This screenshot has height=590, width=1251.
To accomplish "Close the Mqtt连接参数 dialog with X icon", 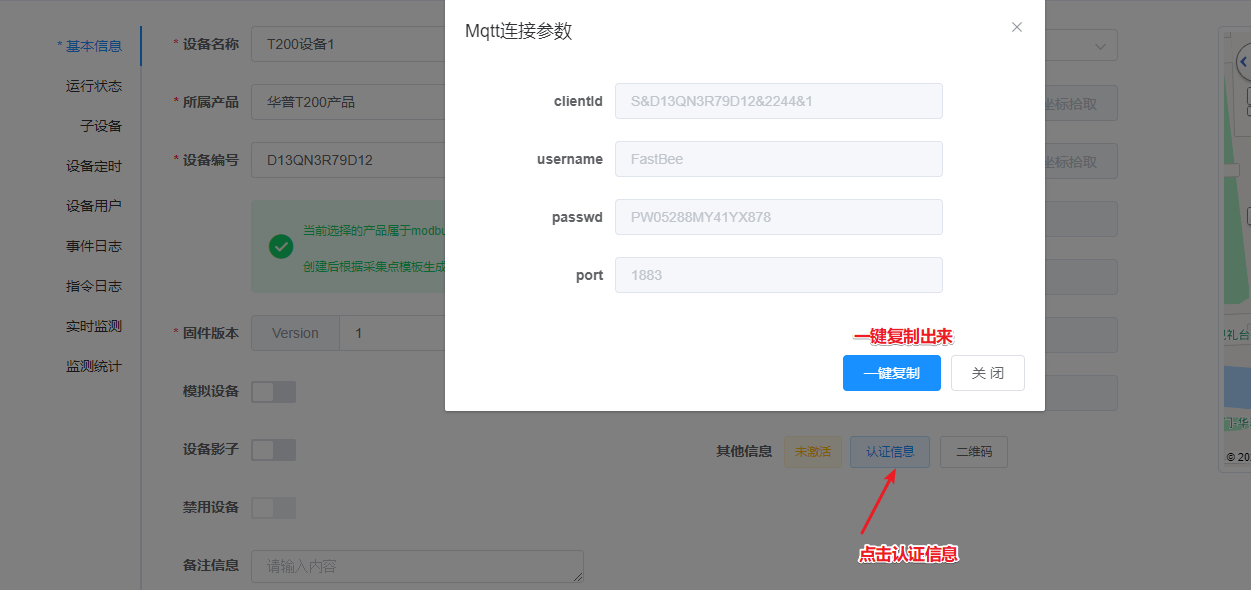I will 1016,27.
